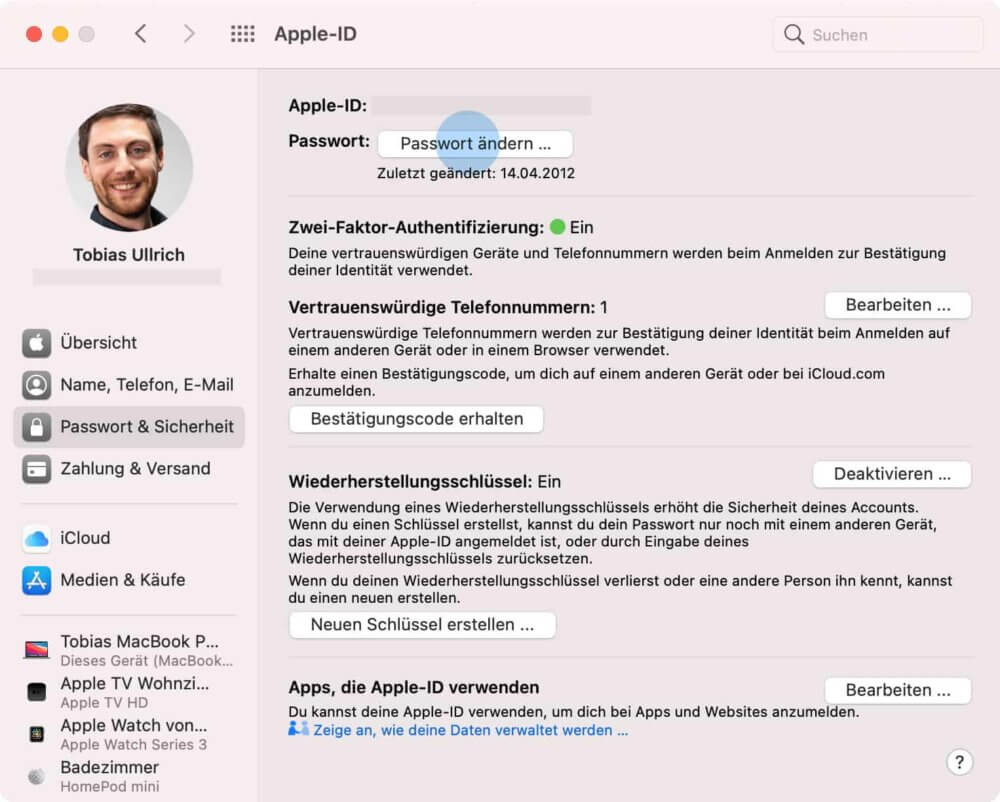Click the iCloud cloud icon
This screenshot has width=1000, height=802.
pyautogui.click(x=36, y=539)
